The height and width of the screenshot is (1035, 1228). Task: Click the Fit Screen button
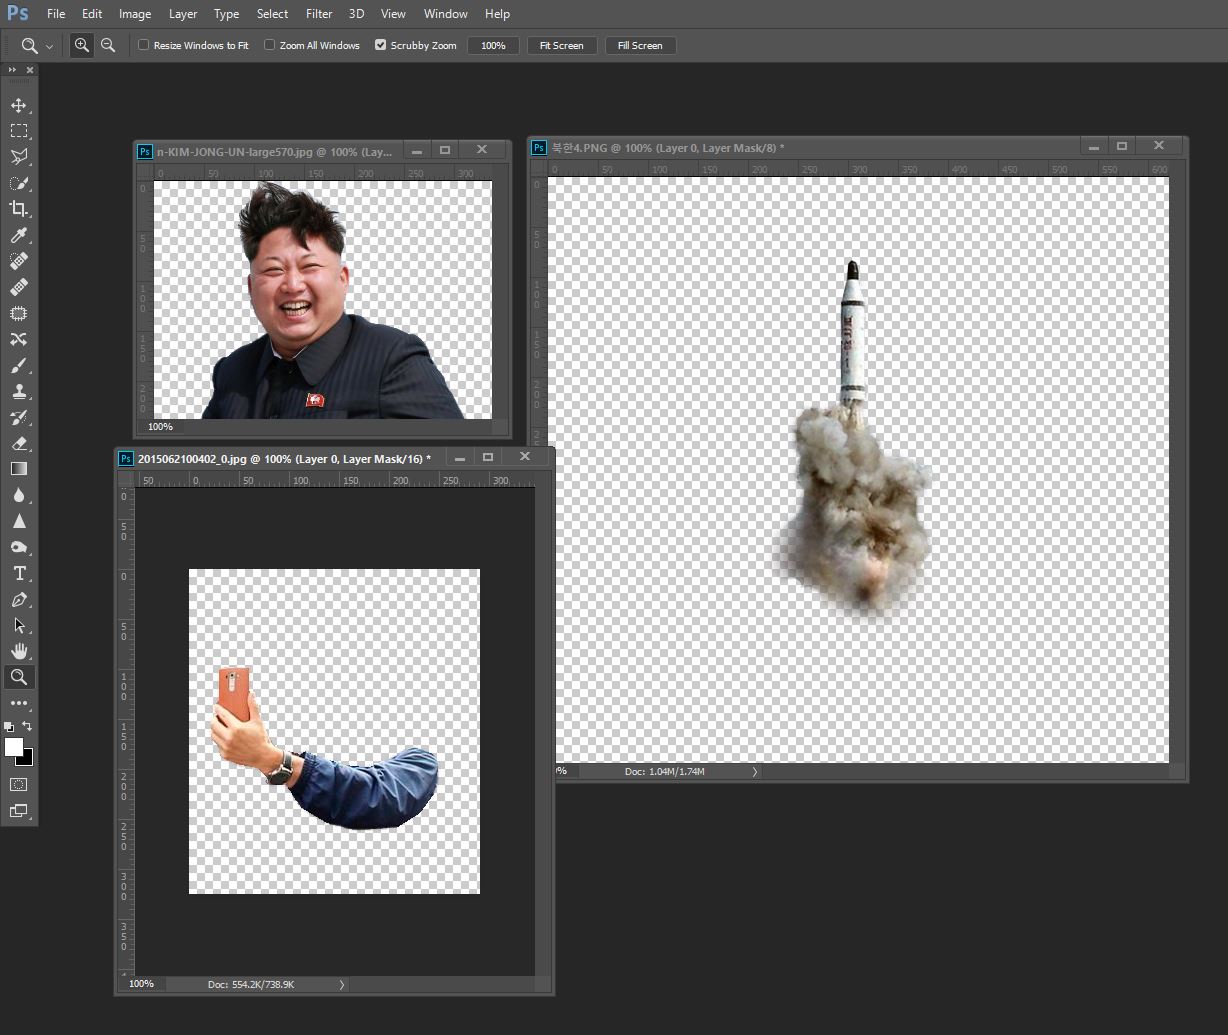(561, 45)
